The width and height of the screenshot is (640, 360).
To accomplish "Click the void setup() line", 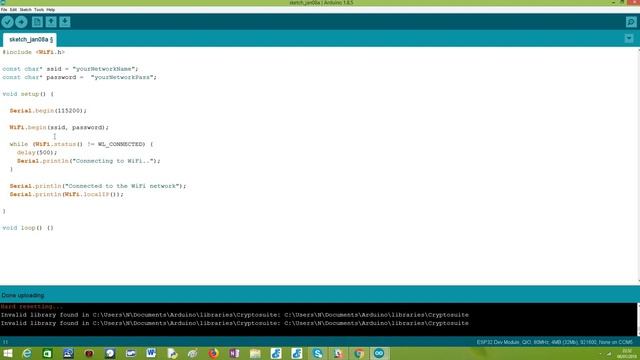I will tap(28, 94).
